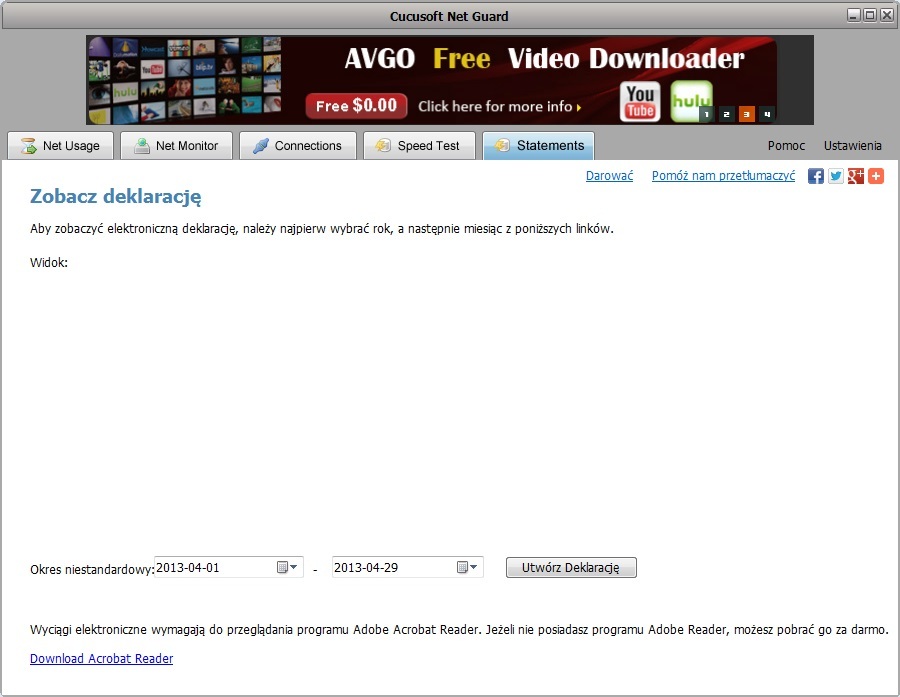
Task: Share via the Twitter icon
Action: tap(836, 176)
